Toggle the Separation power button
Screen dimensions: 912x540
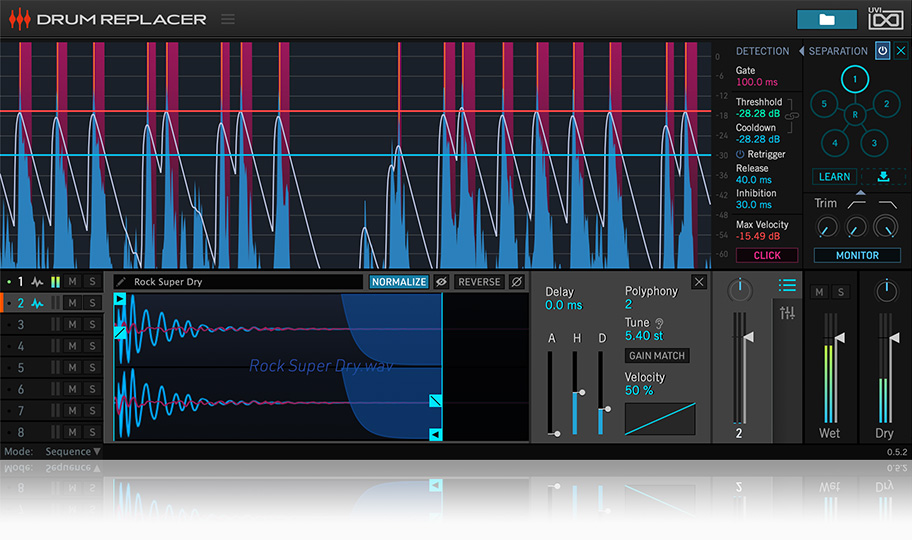882,51
